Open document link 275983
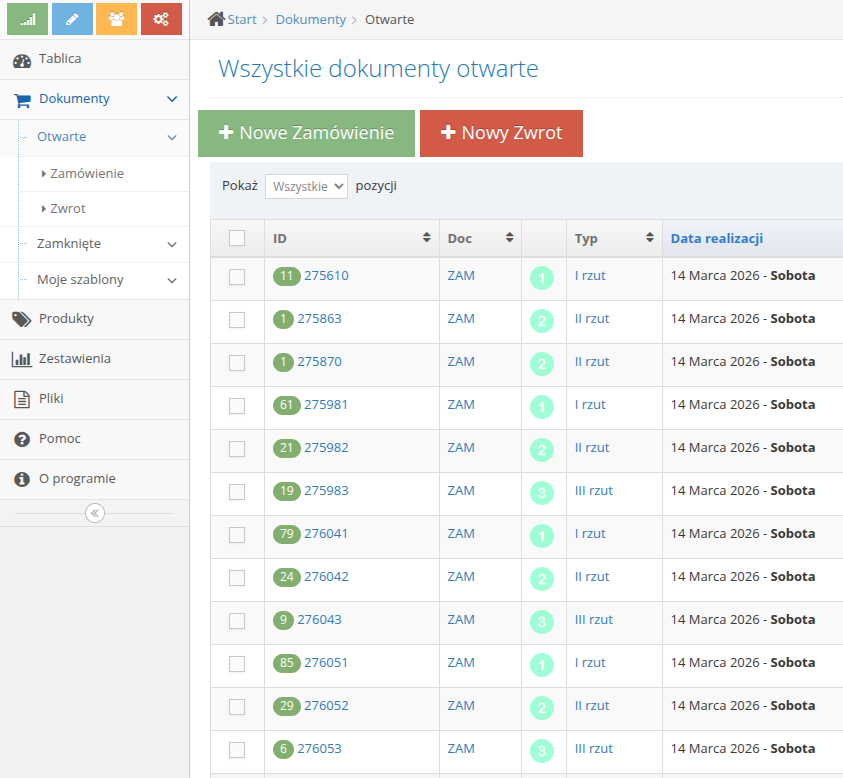This screenshot has height=778, width=843. click(326, 491)
